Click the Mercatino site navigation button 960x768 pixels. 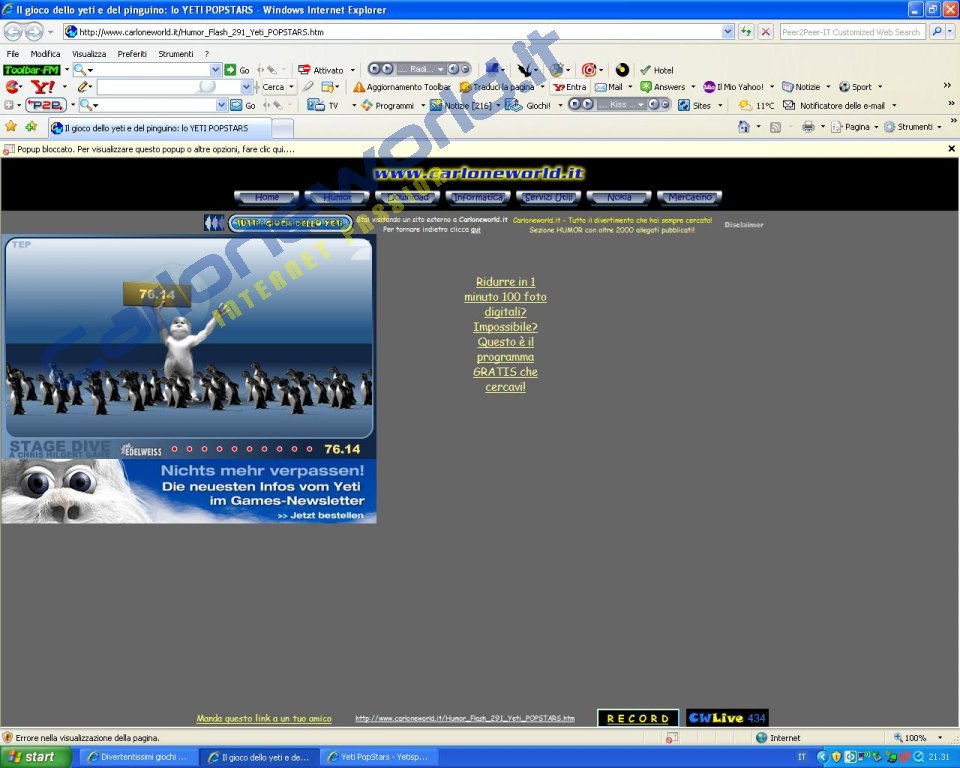pos(689,197)
